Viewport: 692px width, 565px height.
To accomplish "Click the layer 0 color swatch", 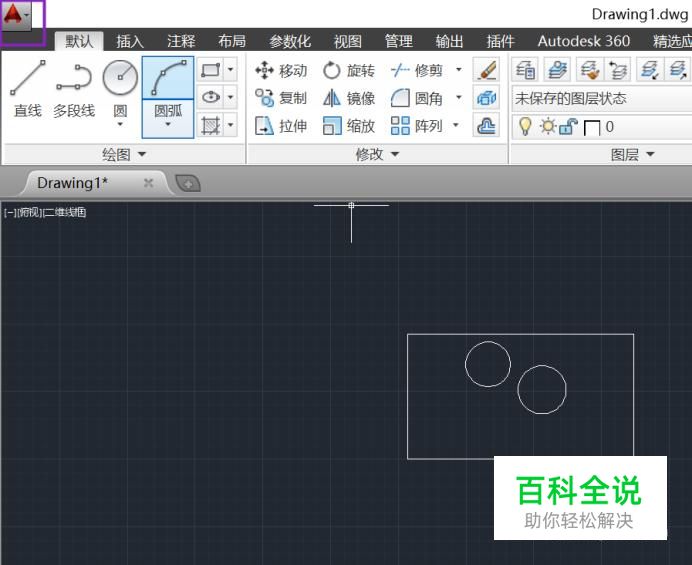I will [592, 128].
